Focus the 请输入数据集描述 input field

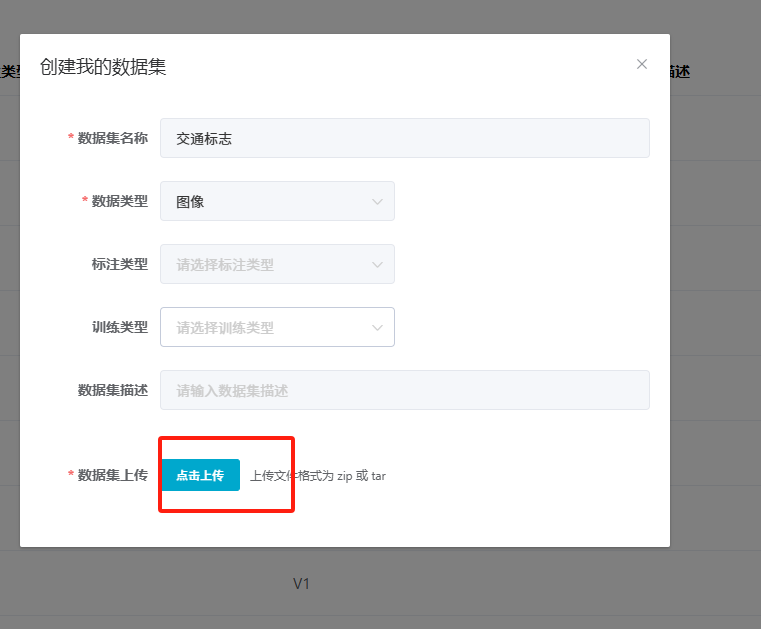click(404, 390)
